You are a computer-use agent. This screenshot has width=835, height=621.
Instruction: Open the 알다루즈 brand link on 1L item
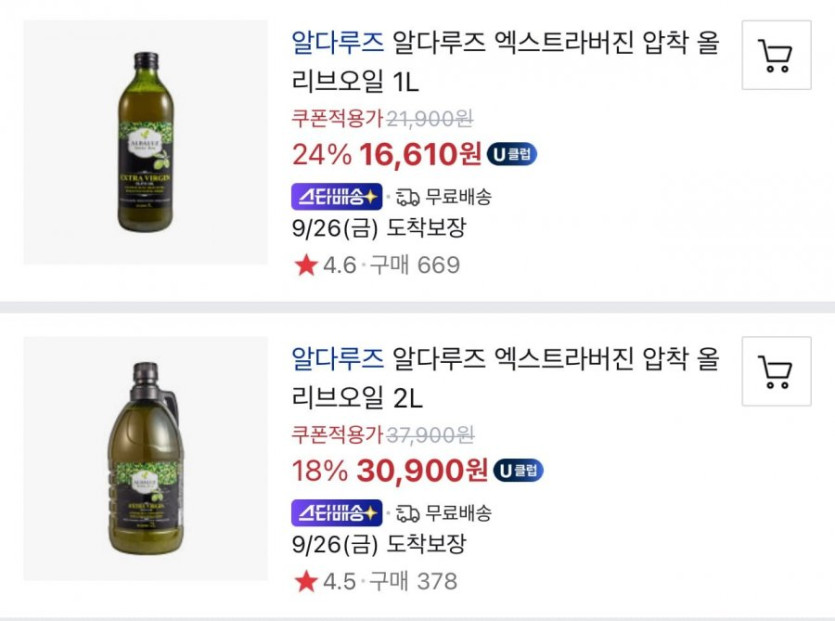pos(337,43)
